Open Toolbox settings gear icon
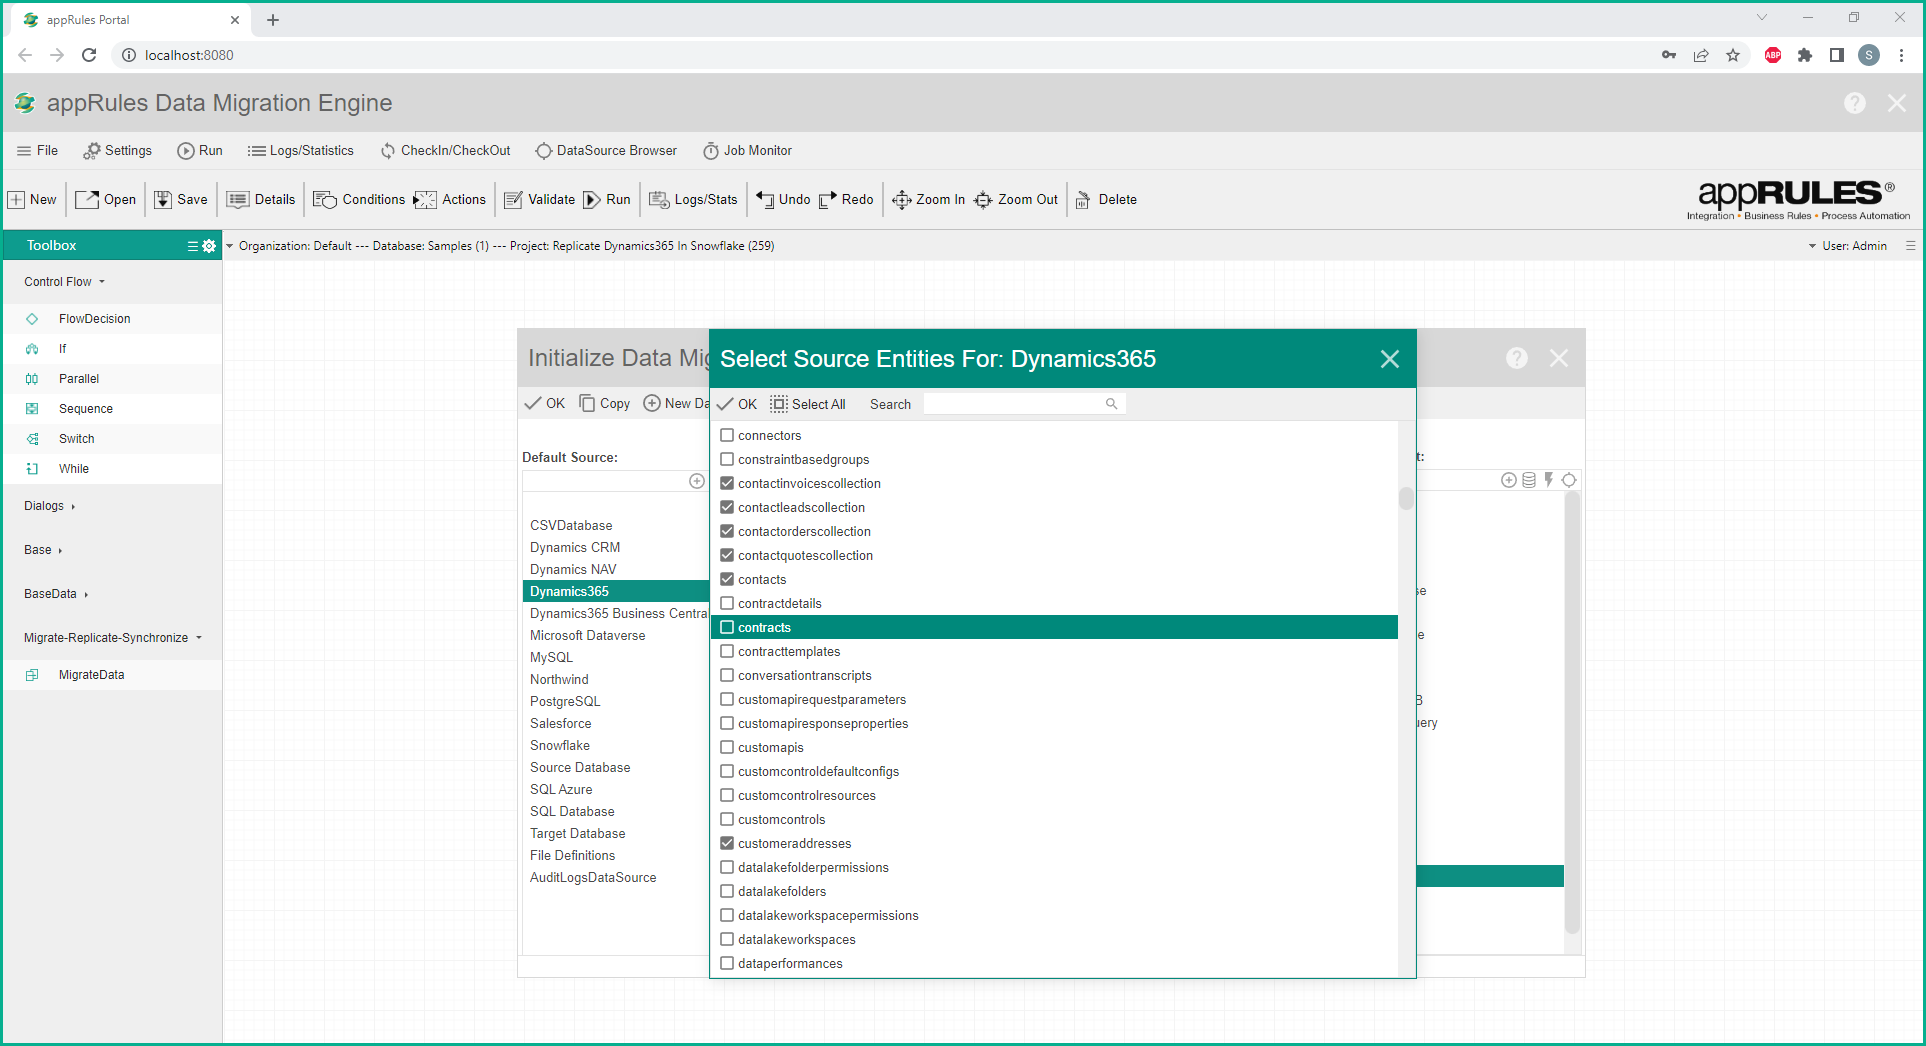1926x1046 pixels. (209, 246)
